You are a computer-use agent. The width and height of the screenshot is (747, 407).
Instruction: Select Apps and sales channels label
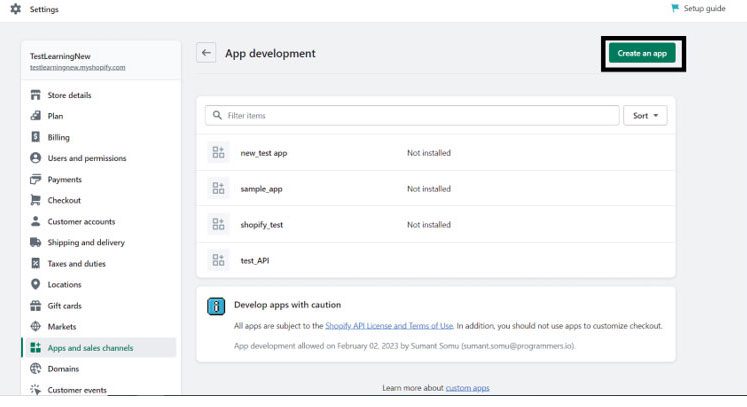coord(91,348)
